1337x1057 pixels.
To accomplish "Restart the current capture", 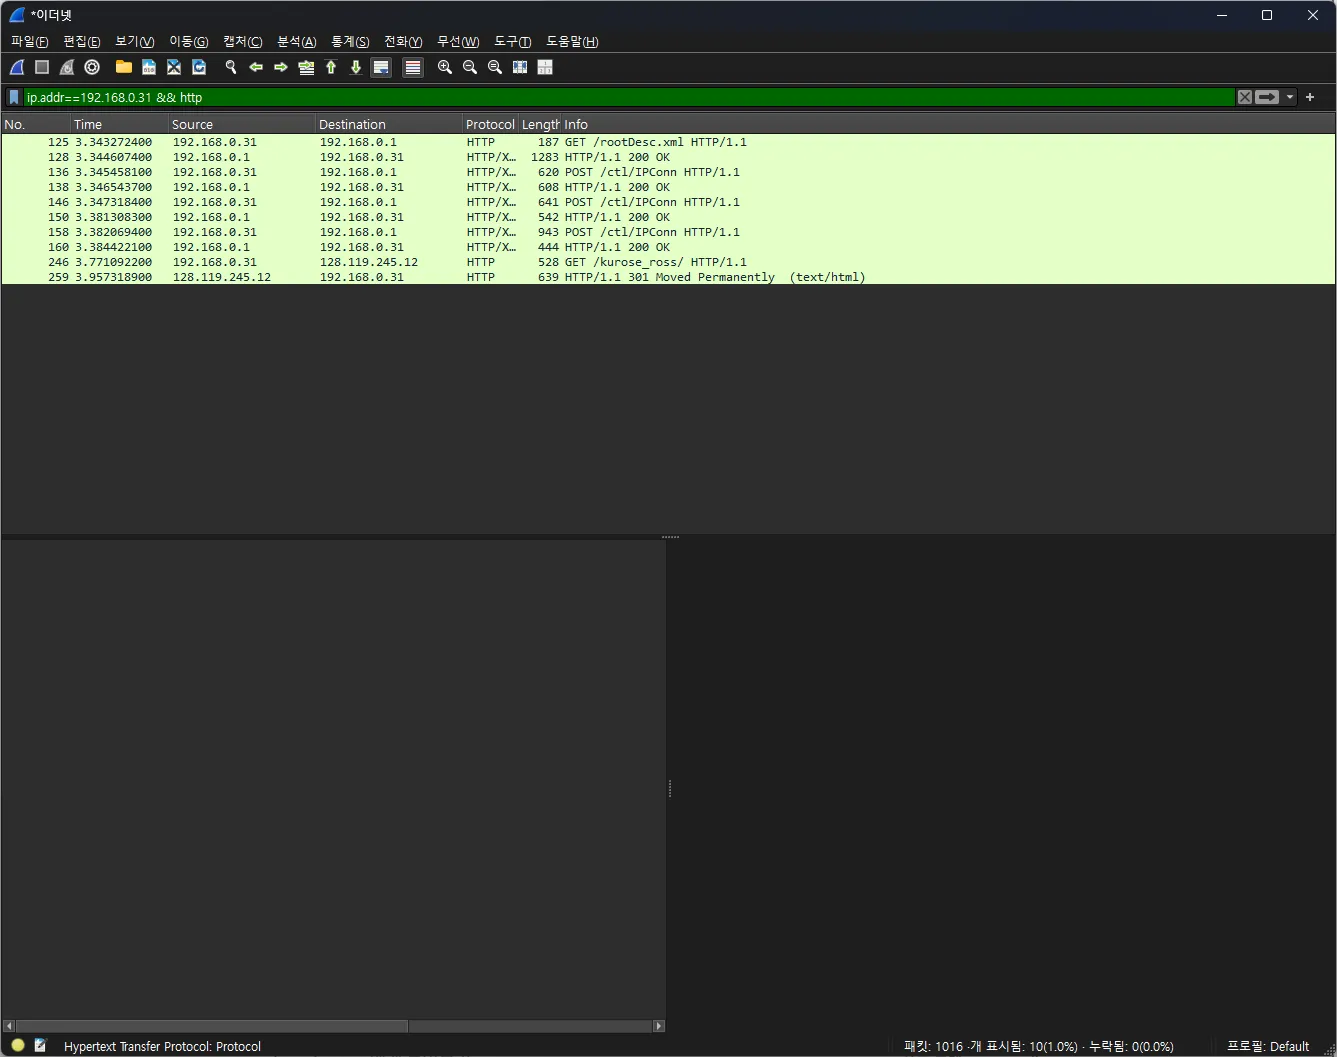I will coord(67,67).
